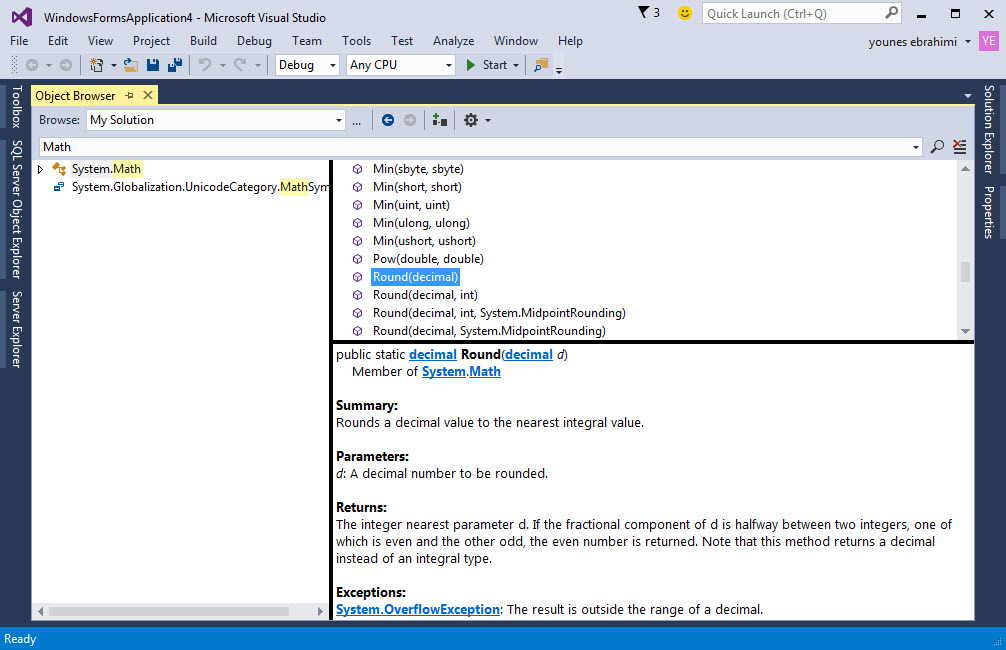Image resolution: width=1006 pixels, height=650 pixels.
Task: Open the notifications flag icon
Action: click(x=645, y=13)
